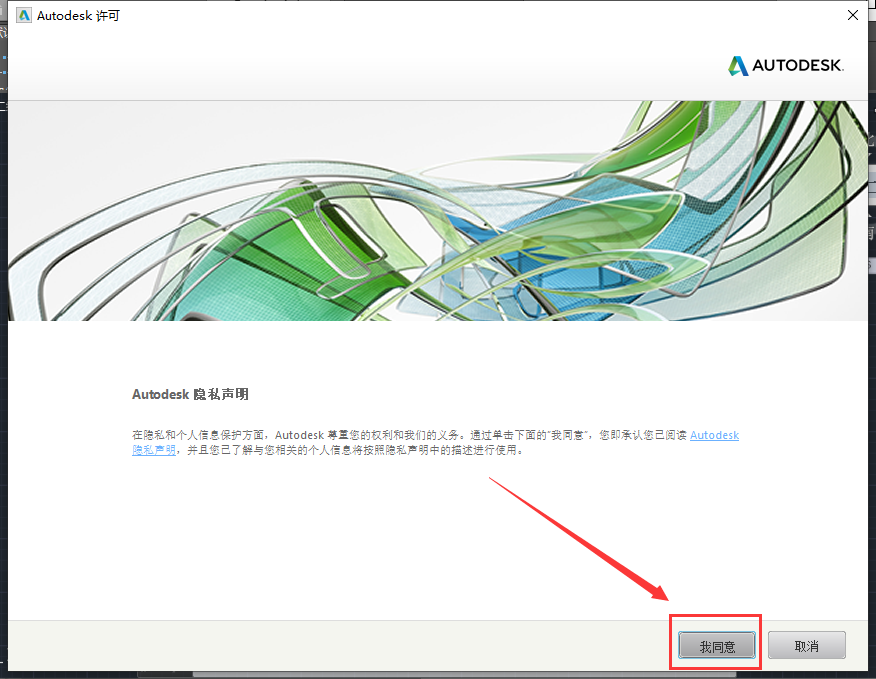Screen dimensions: 876x679
Task: Click the privacy paragraph starting with 在隐私和个人信息
Action: (400, 436)
